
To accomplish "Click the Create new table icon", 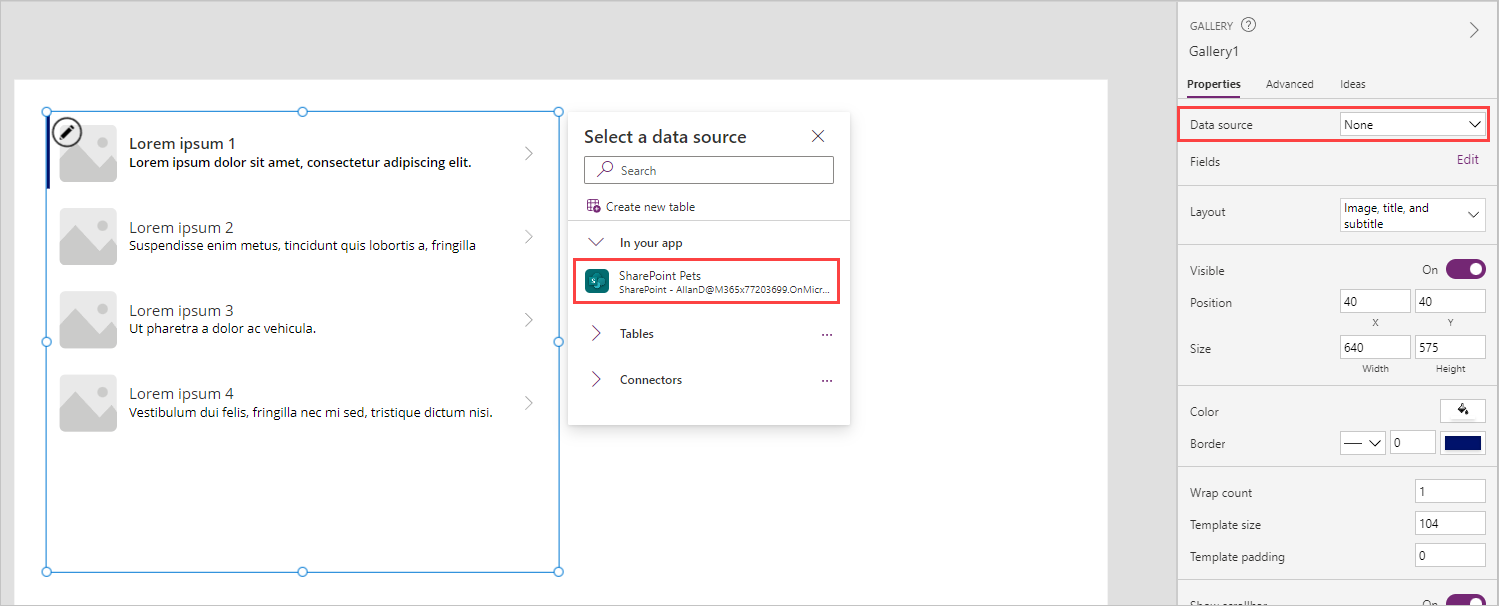I will tap(594, 205).
